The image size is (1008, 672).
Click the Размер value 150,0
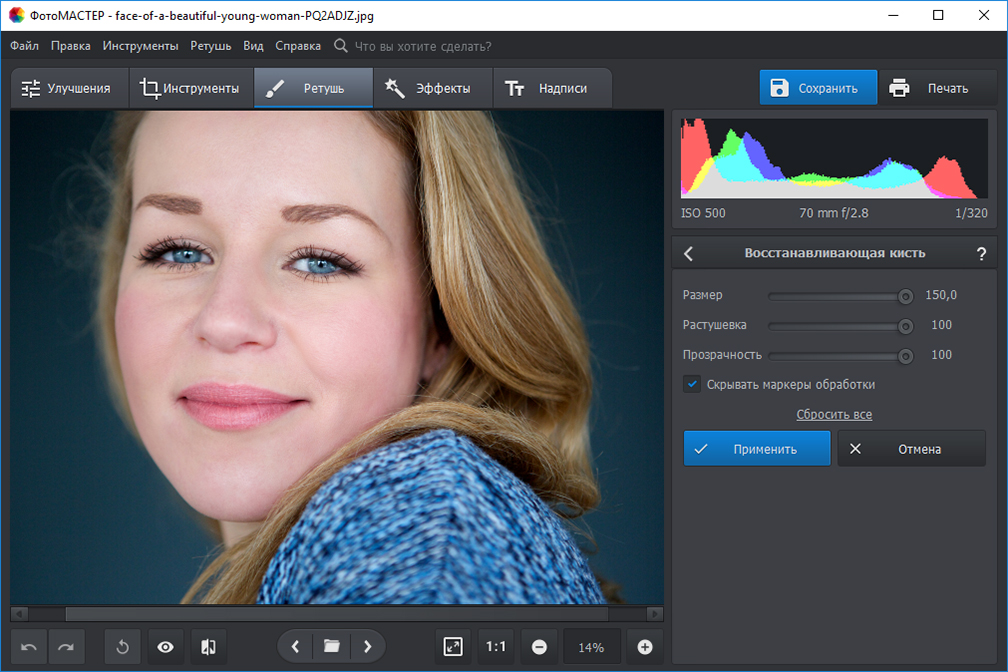coord(940,295)
